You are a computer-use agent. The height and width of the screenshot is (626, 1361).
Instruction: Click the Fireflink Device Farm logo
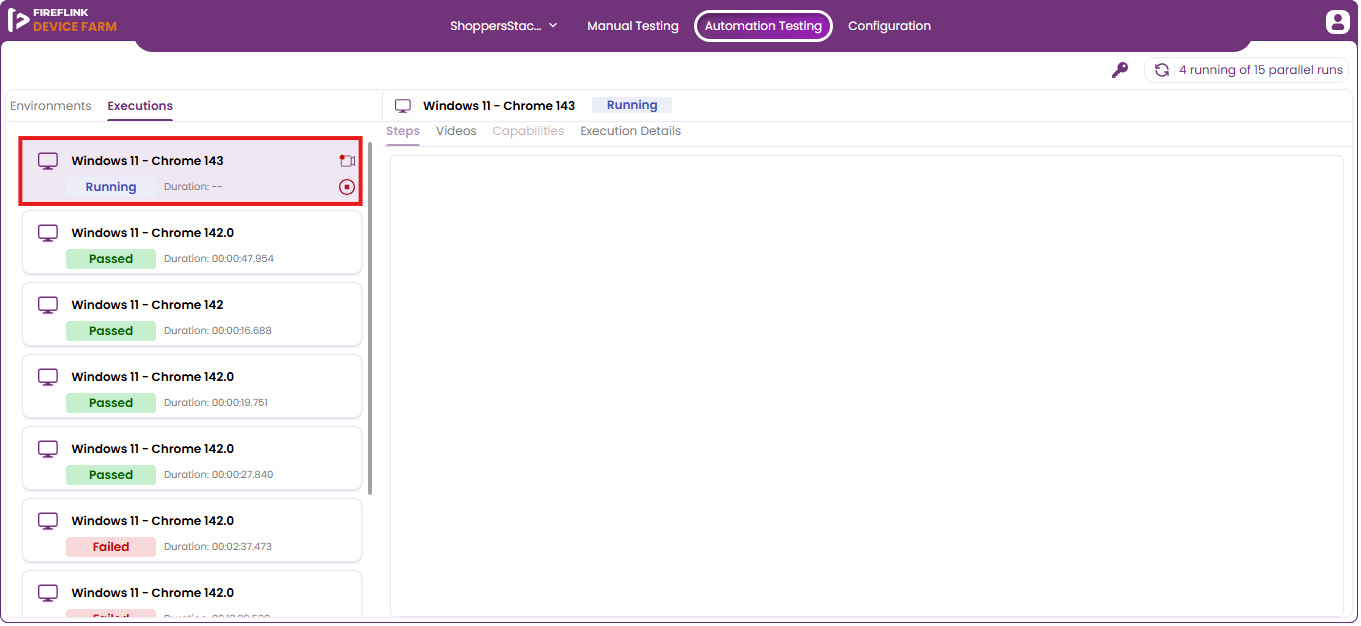point(62,21)
